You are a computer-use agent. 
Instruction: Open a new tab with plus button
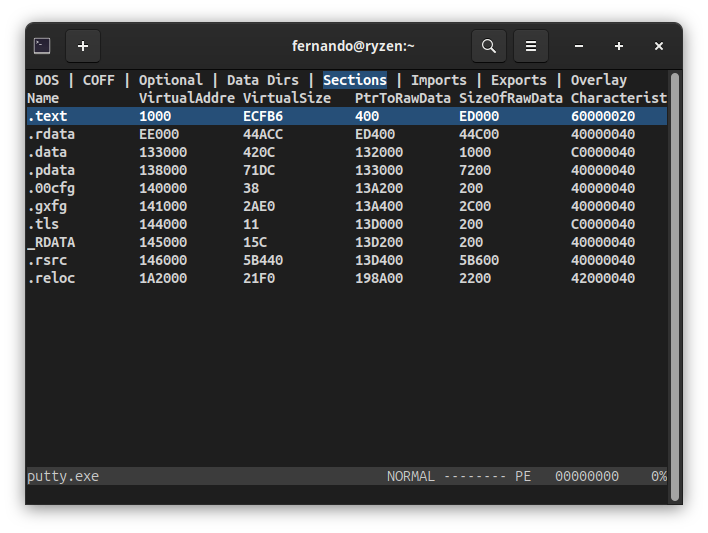coord(83,46)
